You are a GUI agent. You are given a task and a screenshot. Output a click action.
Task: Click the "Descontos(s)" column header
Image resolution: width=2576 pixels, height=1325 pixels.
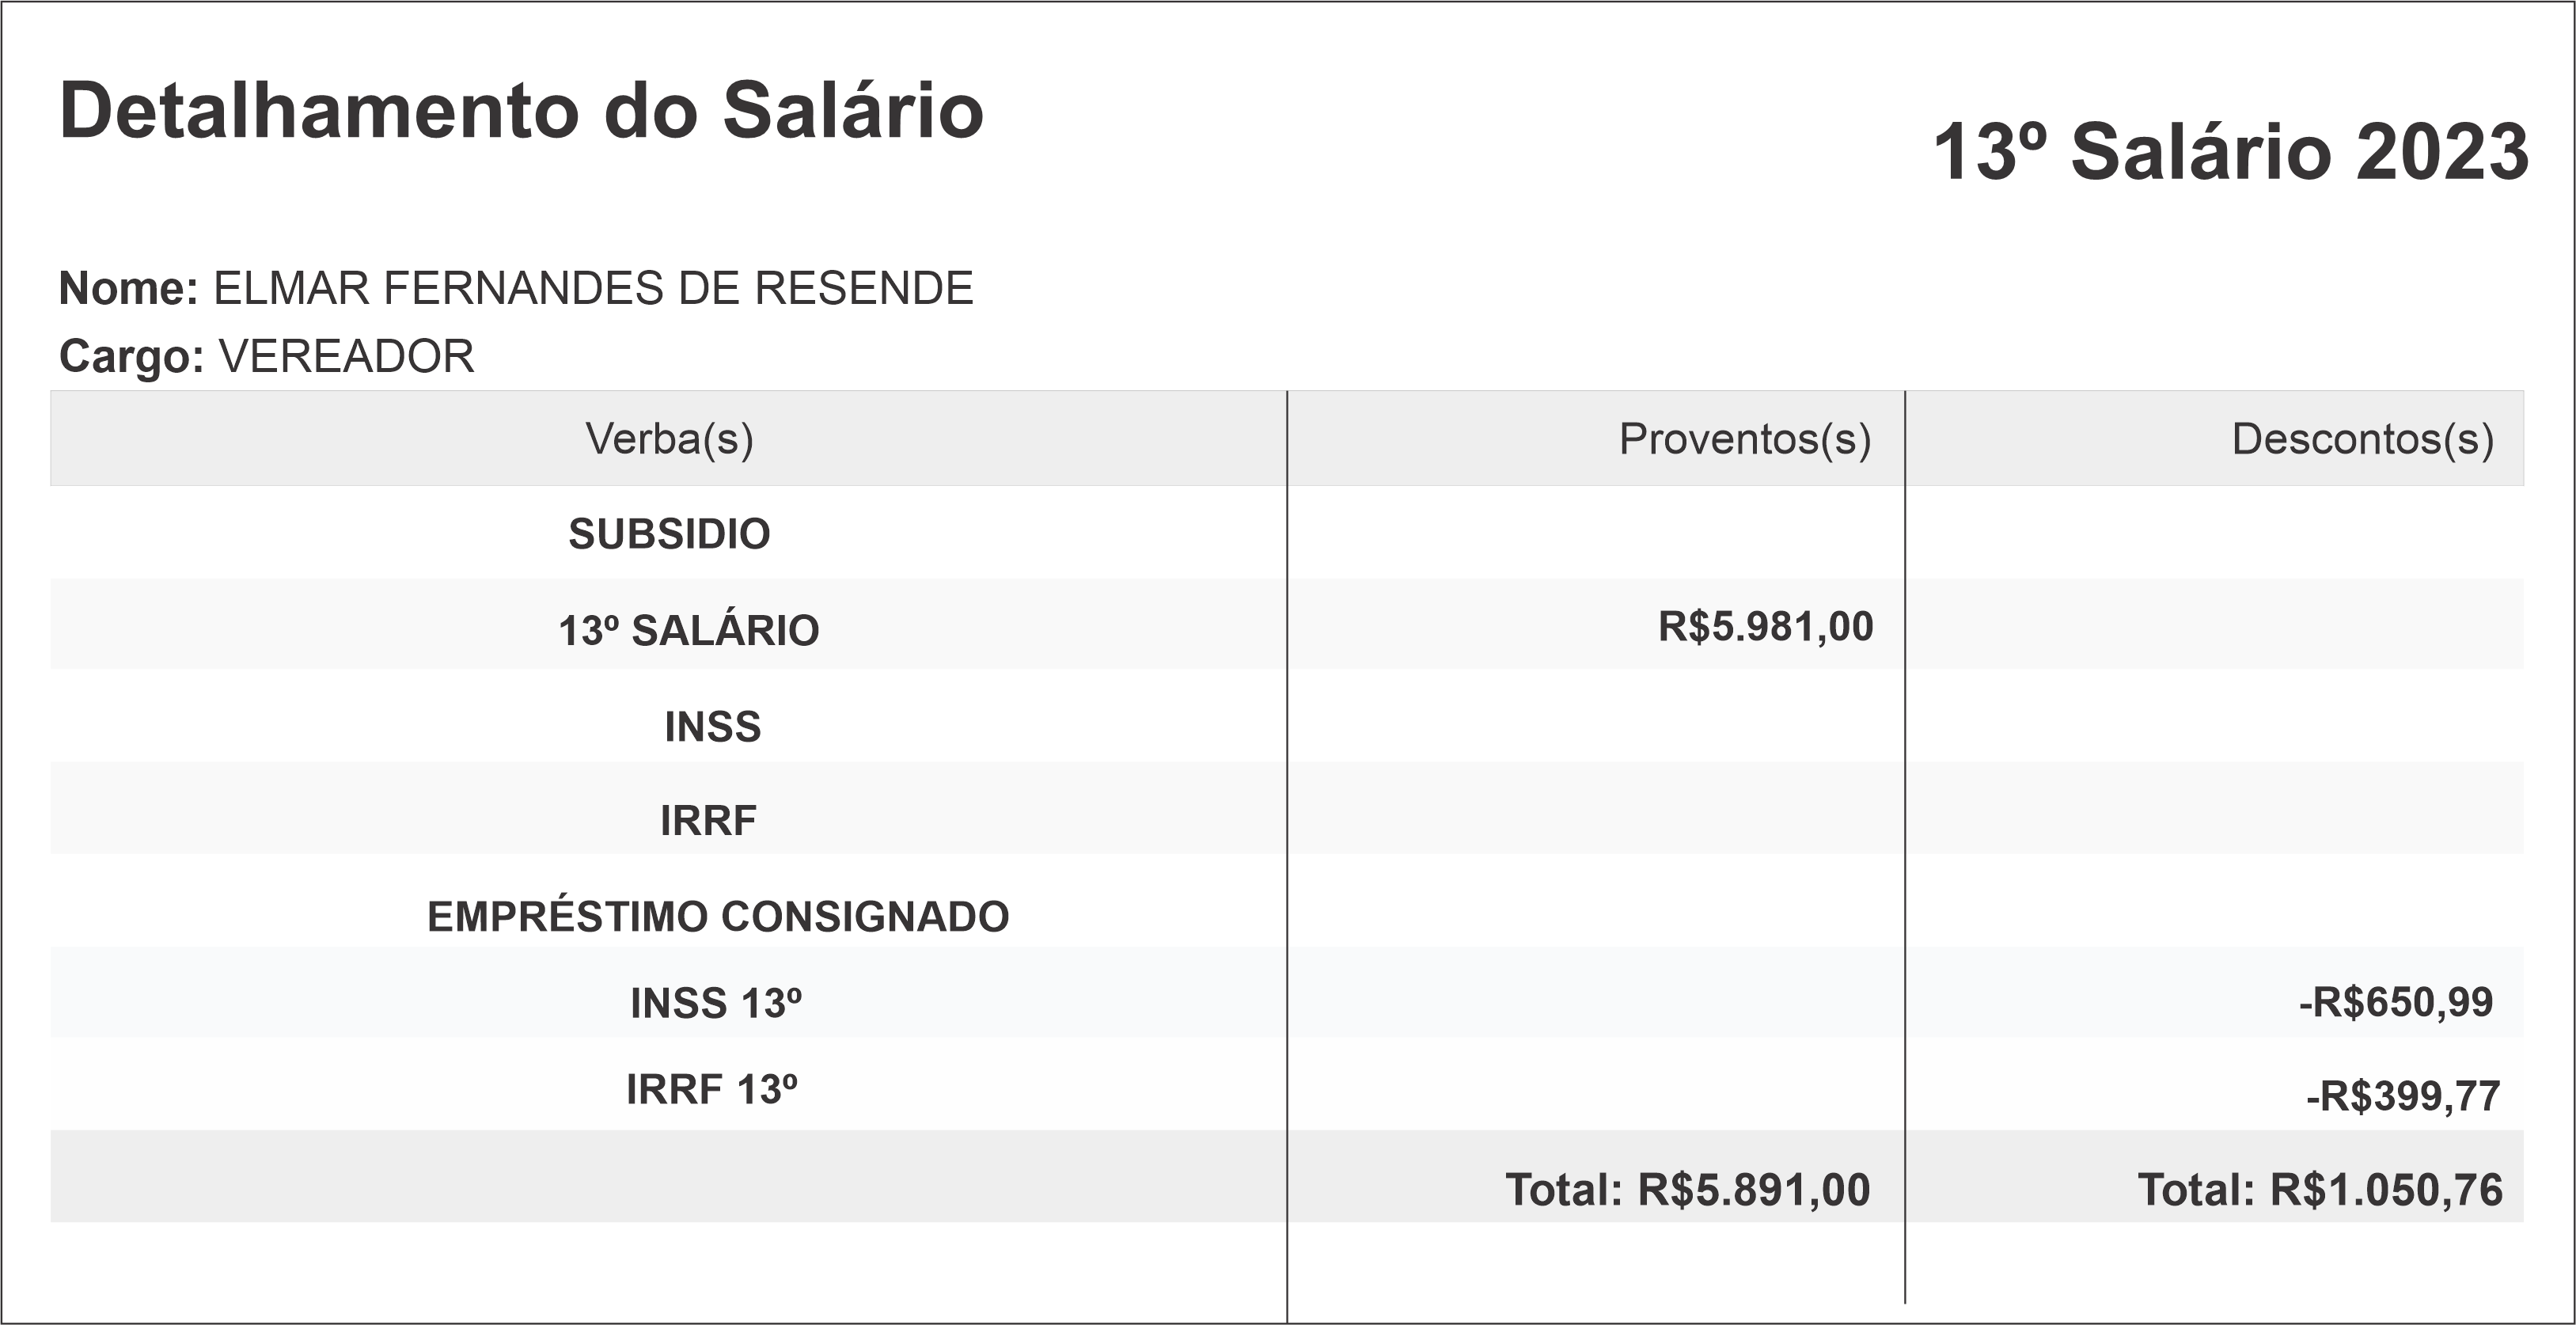(2362, 439)
